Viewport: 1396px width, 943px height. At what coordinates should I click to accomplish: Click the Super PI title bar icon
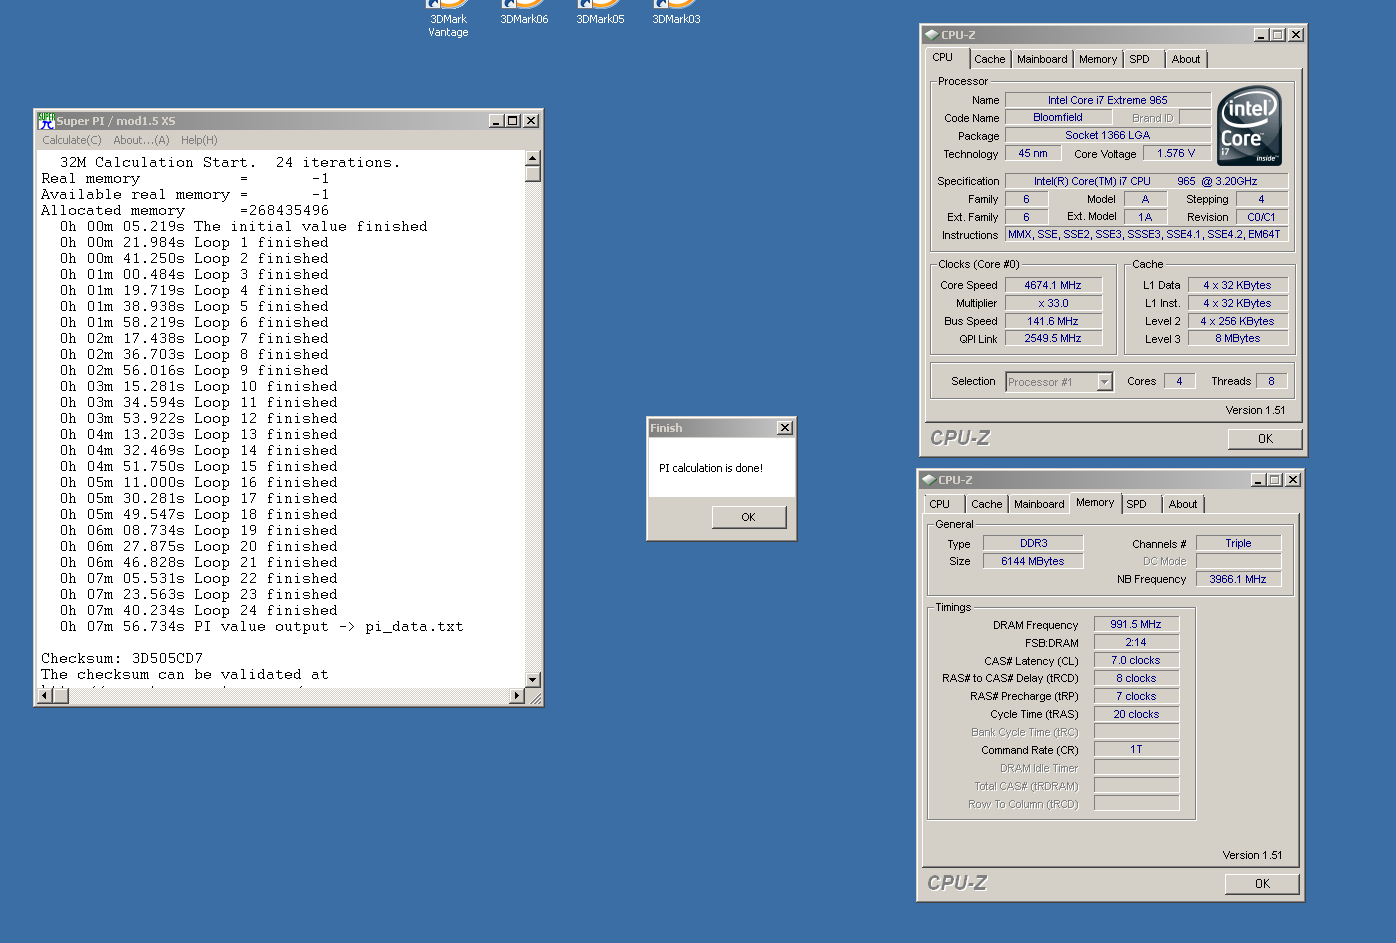46,121
